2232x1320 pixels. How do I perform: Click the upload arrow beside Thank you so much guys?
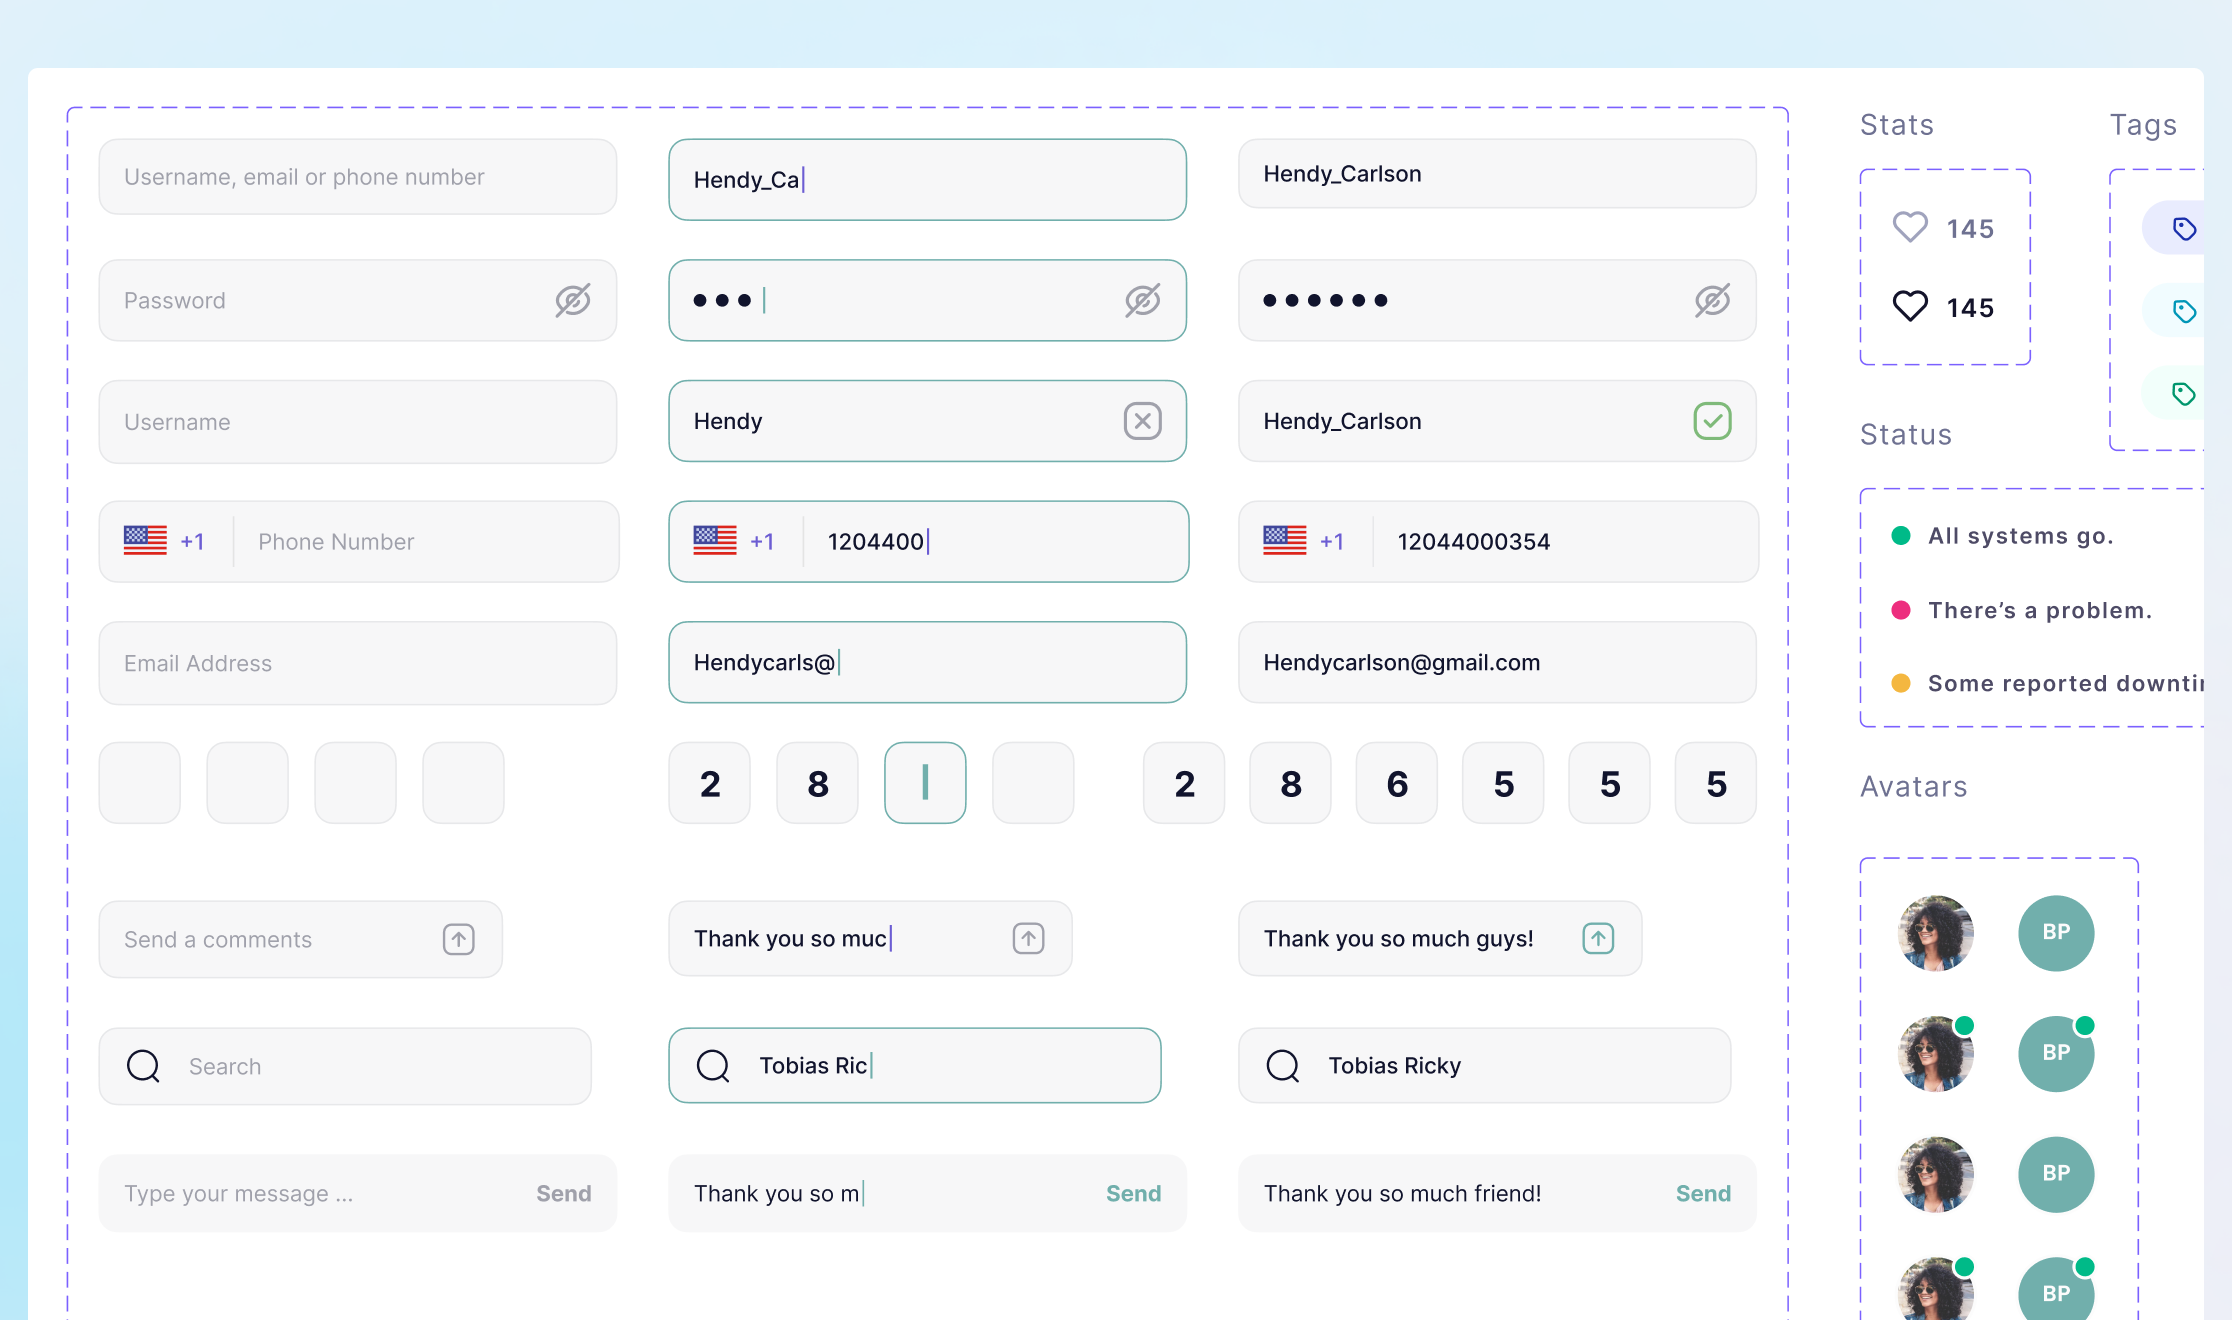1598,938
